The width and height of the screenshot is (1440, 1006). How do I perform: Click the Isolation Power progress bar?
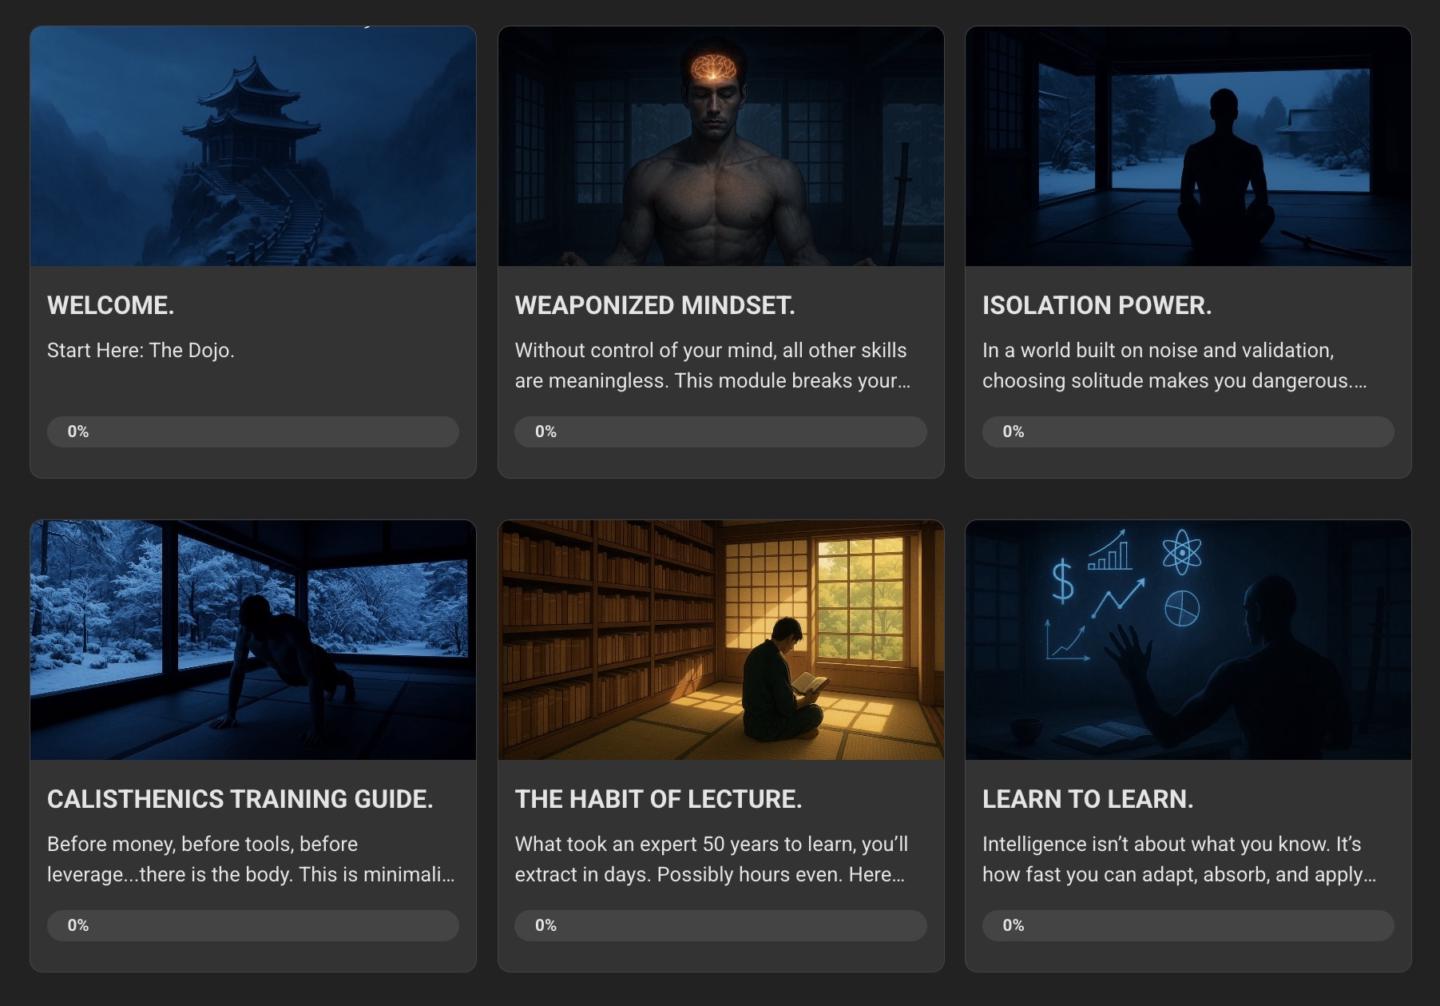1188,432
